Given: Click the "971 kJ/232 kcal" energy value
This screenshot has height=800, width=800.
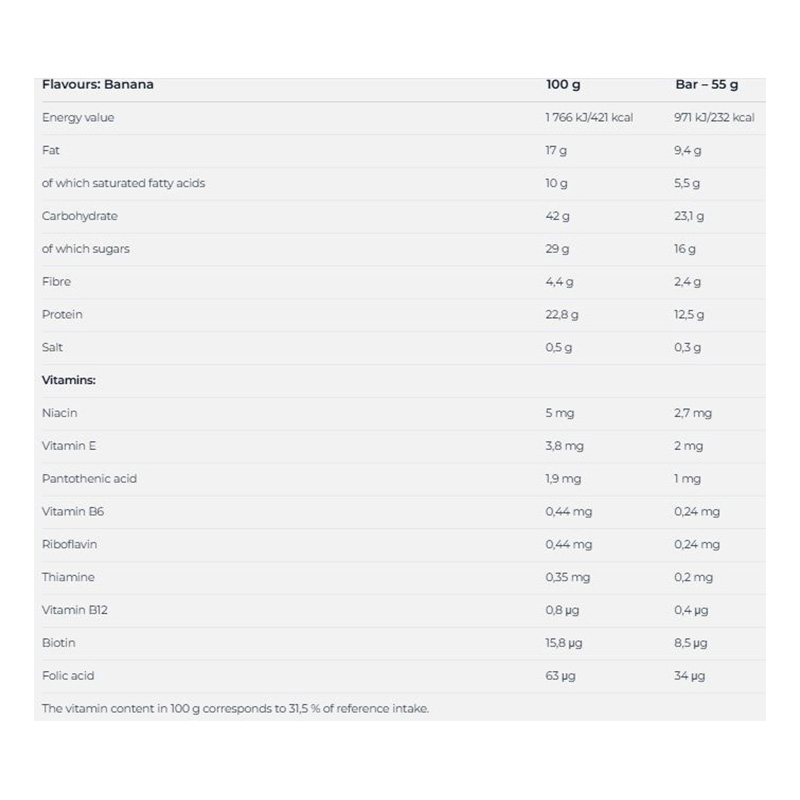Looking at the screenshot, I should click(714, 118).
